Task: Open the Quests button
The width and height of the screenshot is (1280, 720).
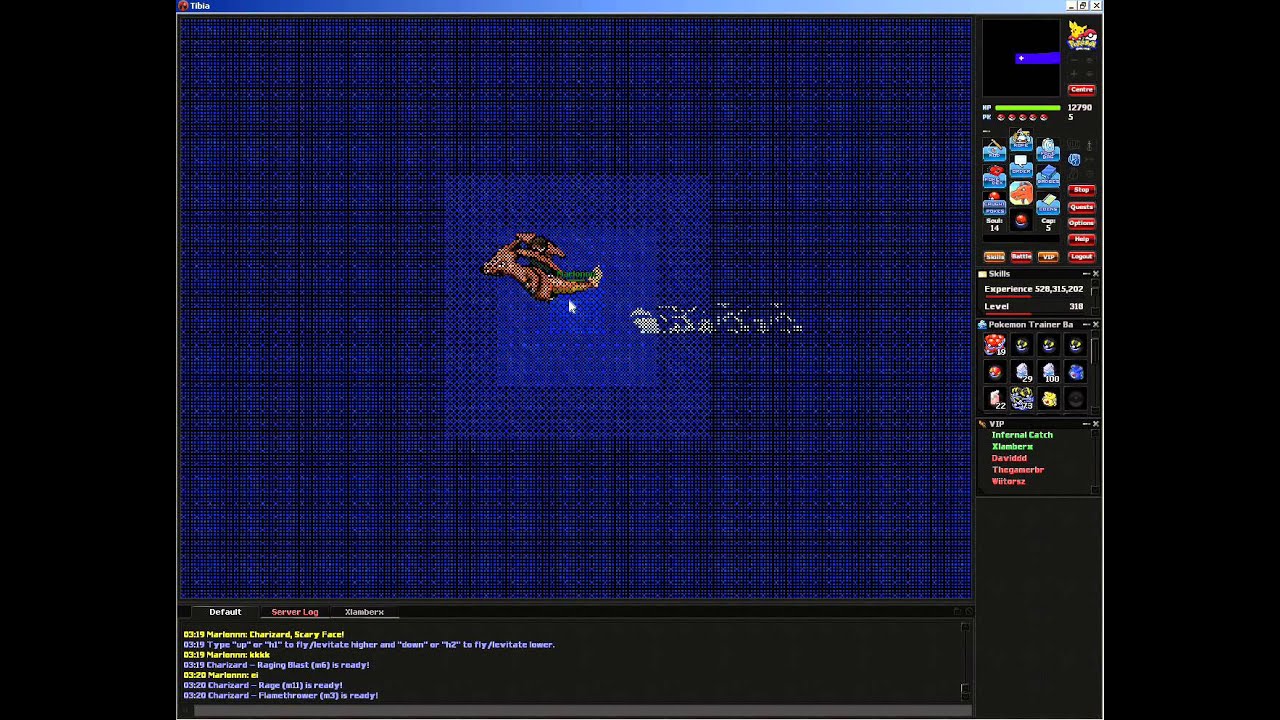Action: click(x=1081, y=207)
